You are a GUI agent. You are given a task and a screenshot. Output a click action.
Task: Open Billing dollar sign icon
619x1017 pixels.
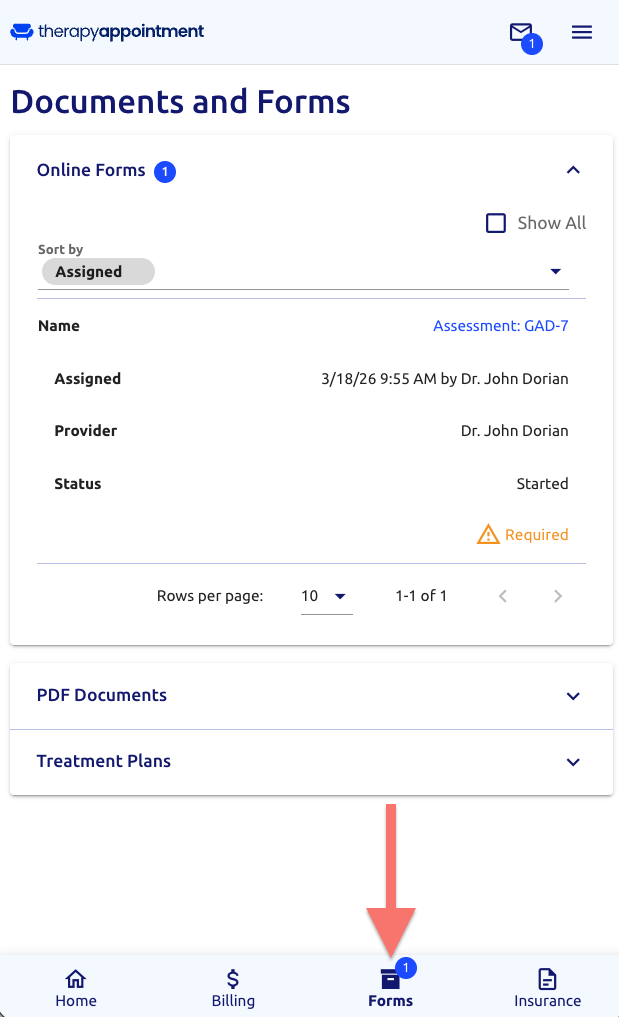[233, 978]
